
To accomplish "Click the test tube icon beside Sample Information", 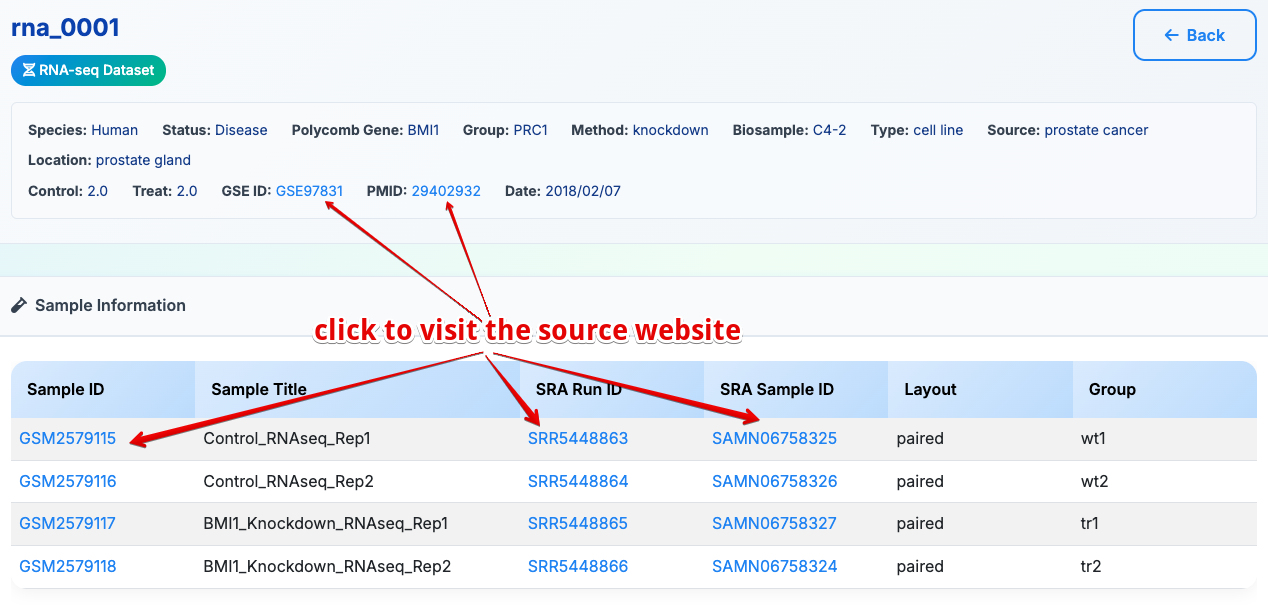I will click(17, 305).
